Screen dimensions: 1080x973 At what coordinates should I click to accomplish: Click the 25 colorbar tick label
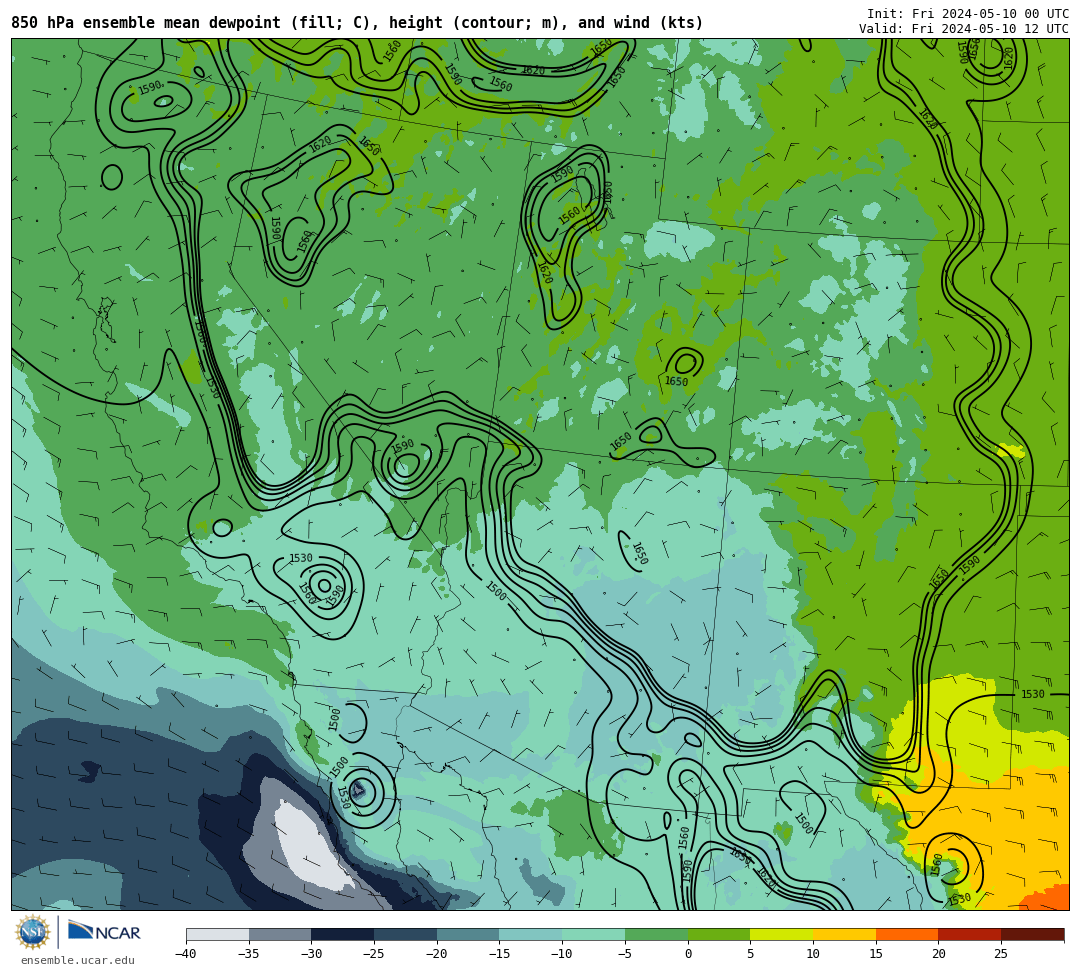coord(1001,954)
